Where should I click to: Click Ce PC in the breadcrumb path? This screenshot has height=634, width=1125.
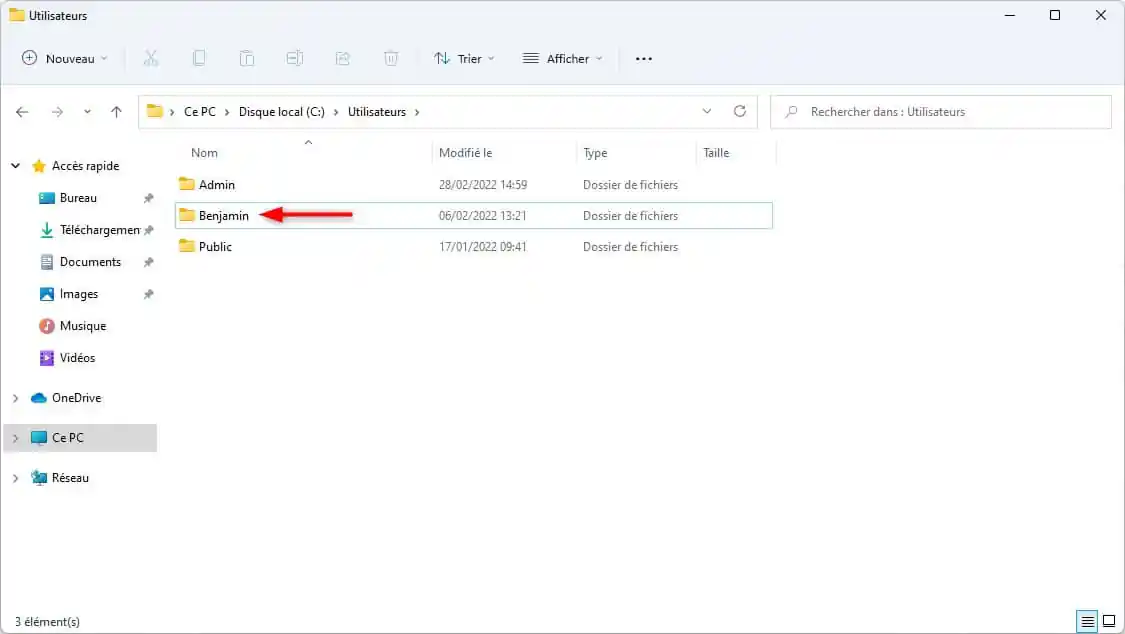pos(199,112)
